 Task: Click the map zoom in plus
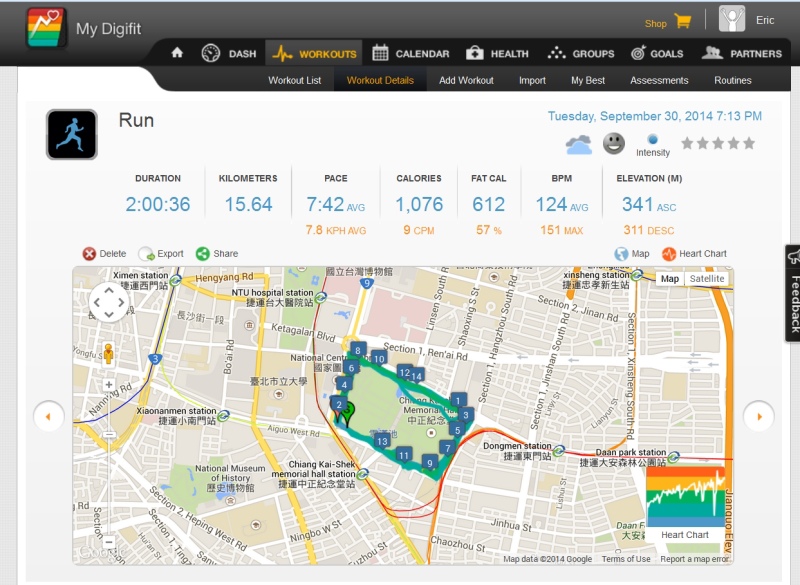pyautogui.click(x=109, y=385)
